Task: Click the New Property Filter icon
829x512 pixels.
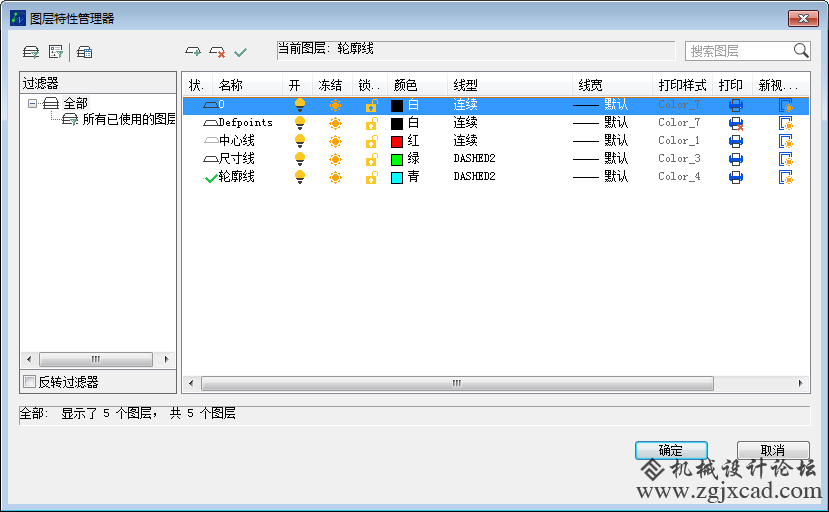Action: tap(31, 52)
